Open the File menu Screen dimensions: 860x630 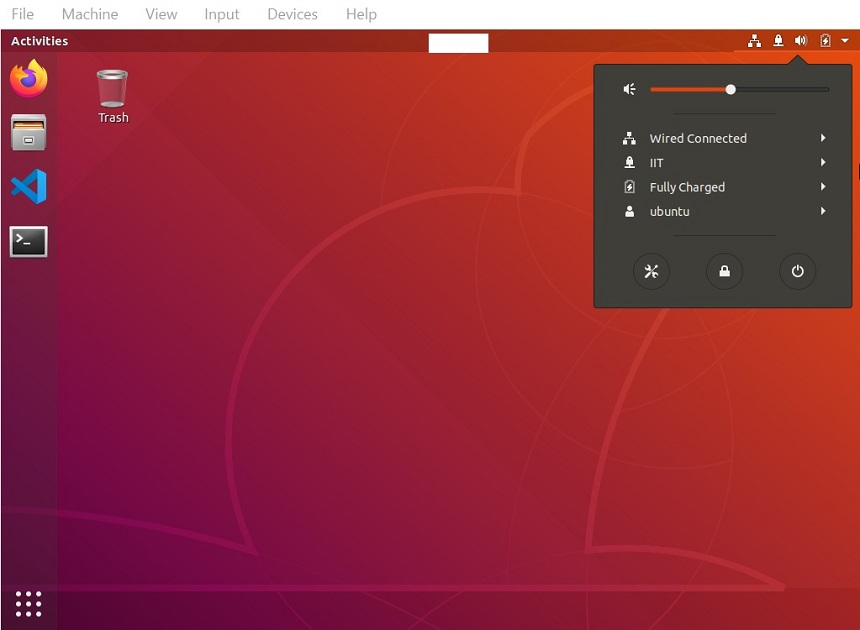(x=22, y=14)
